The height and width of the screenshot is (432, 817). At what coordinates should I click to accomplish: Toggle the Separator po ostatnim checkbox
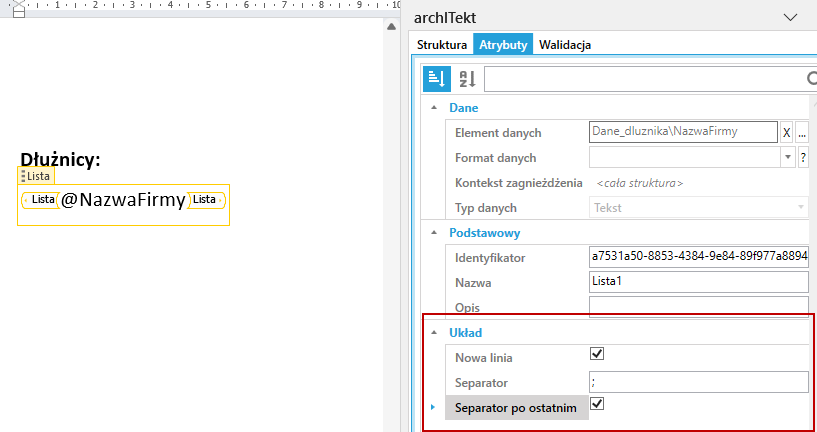(x=597, y=404)
